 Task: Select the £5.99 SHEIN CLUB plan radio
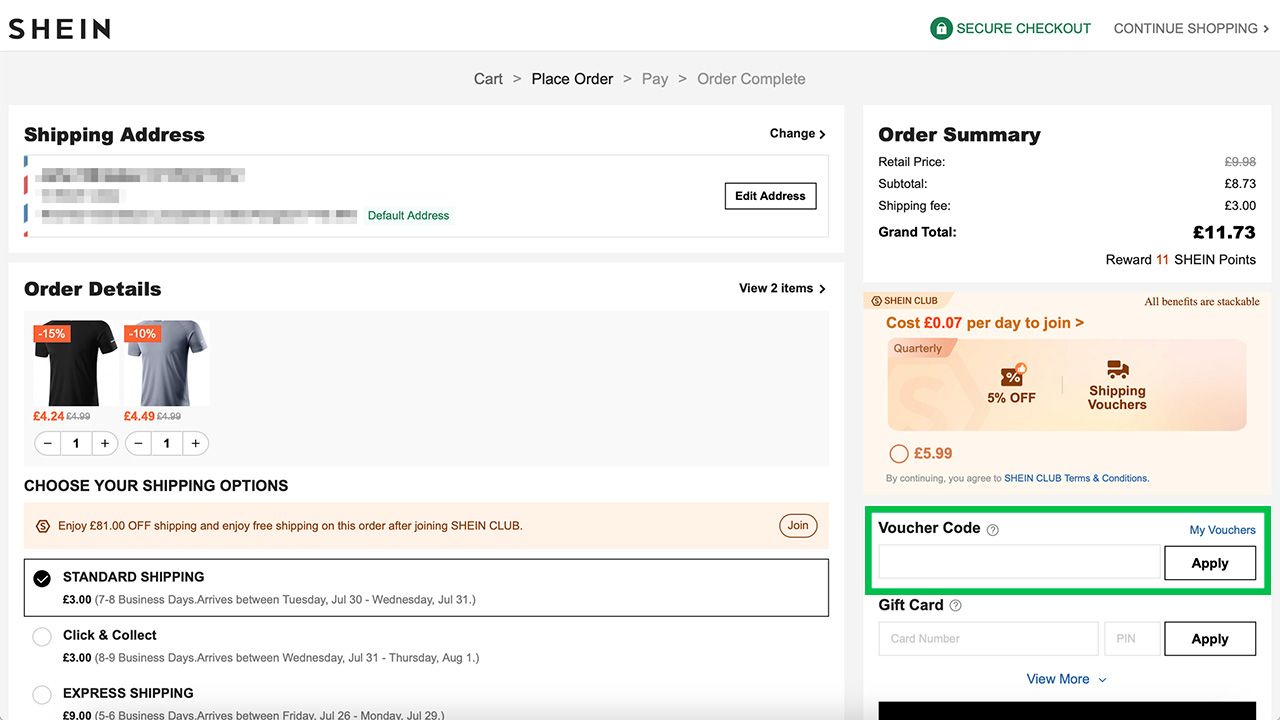pyautogui.click(x=899, y=454)
